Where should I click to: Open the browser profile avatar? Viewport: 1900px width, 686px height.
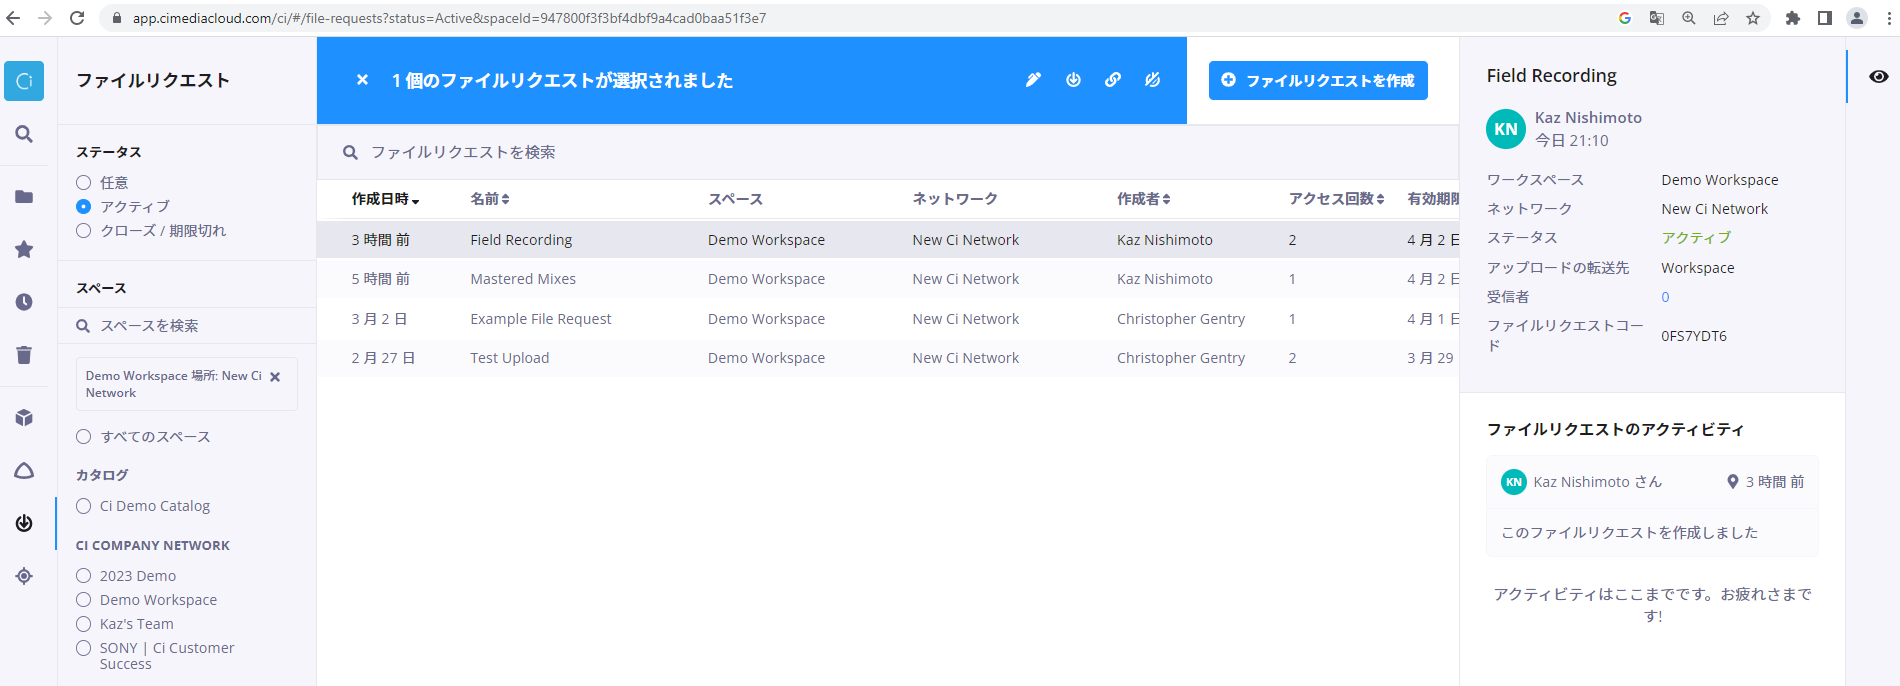click(x=1857, y=18)
